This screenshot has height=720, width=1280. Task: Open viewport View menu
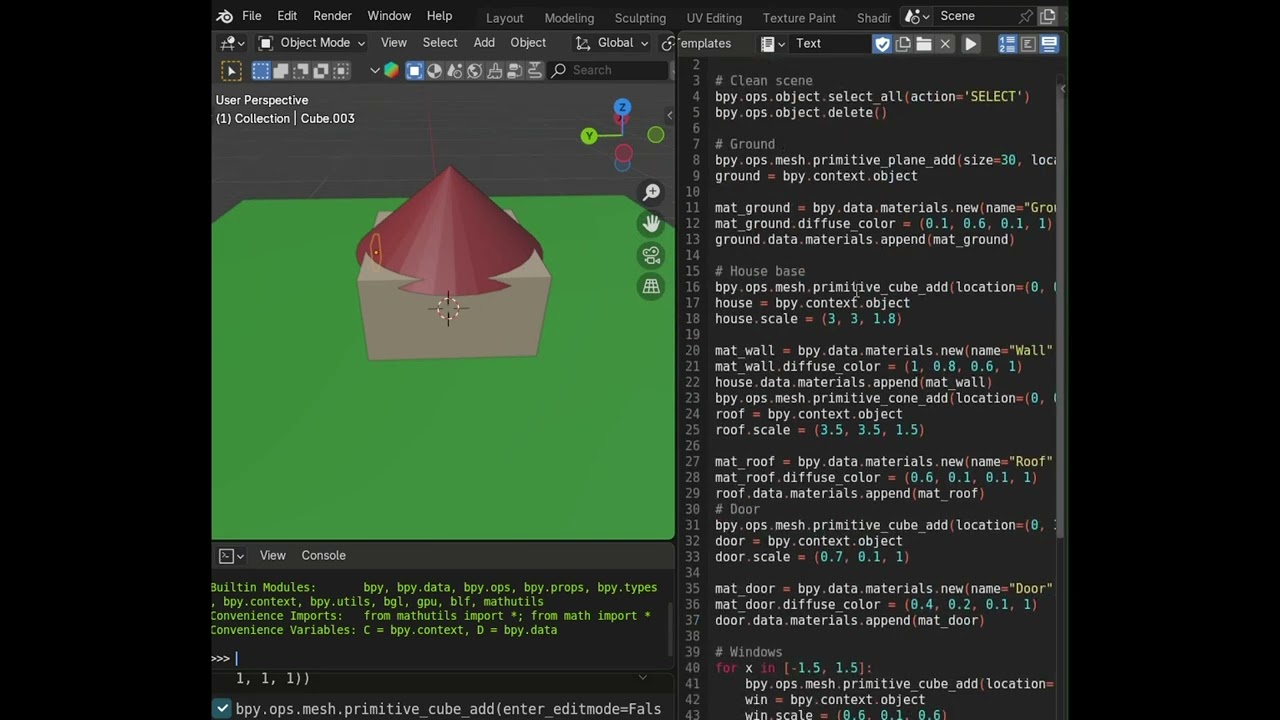[394, 43]
